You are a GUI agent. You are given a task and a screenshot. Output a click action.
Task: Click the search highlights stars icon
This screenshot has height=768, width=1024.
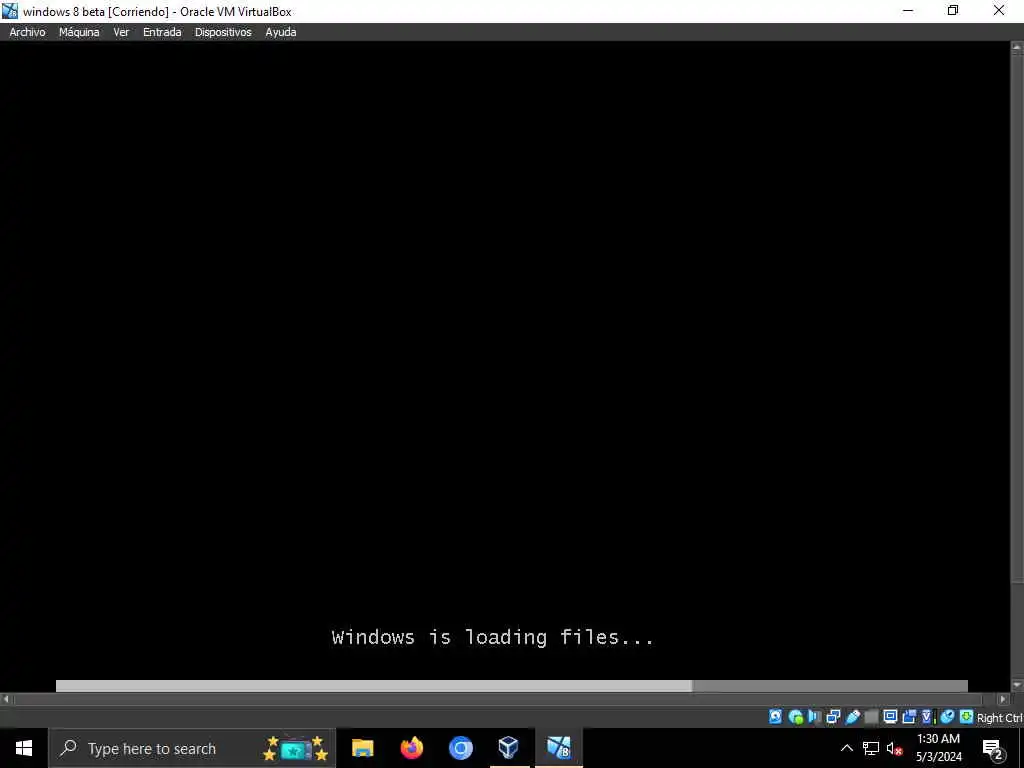(295, 748)
